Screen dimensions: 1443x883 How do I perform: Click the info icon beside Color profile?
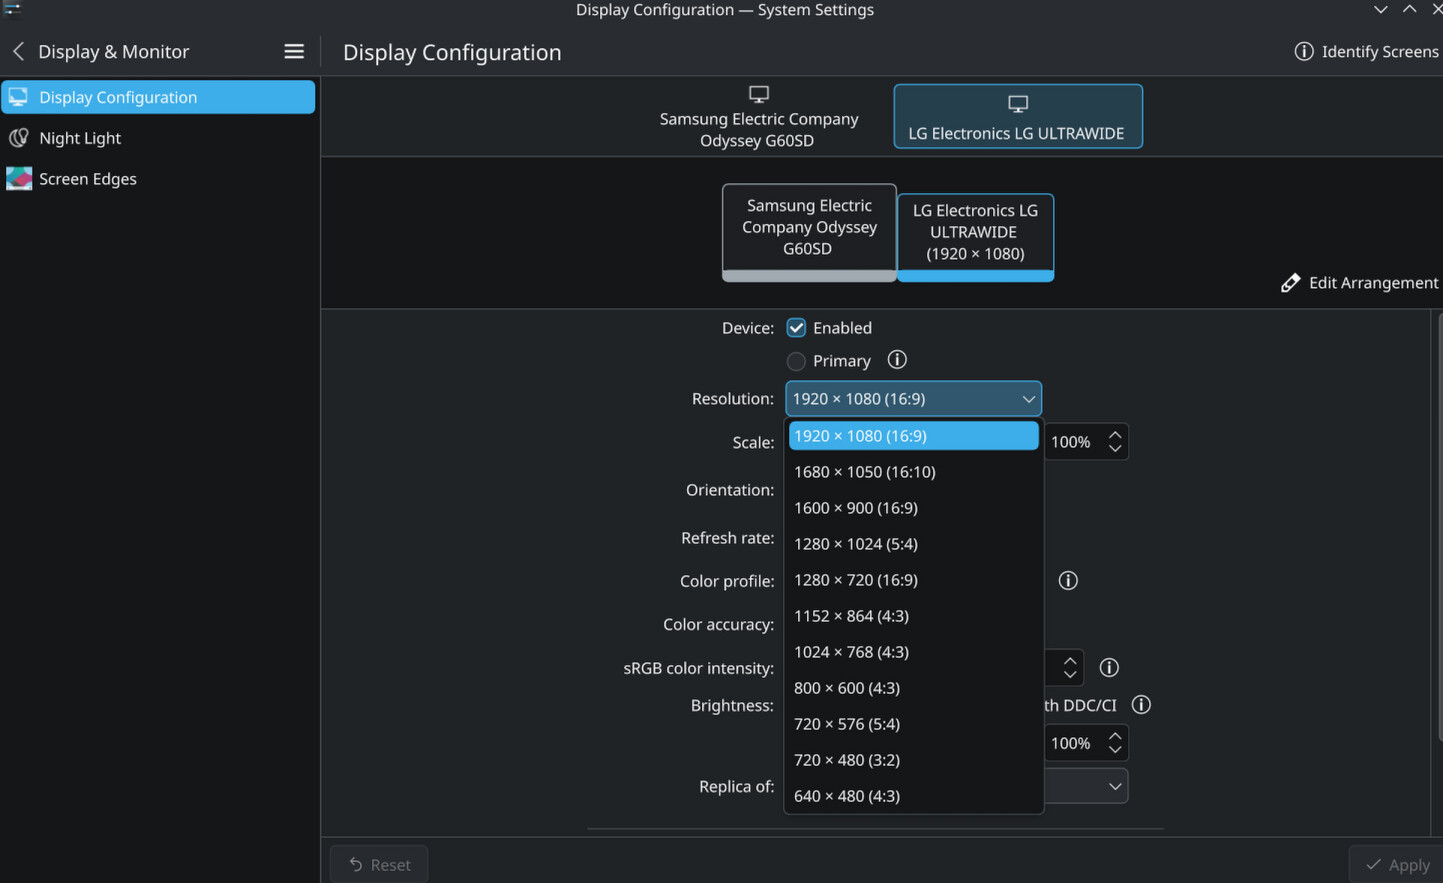coord(1068,581)
